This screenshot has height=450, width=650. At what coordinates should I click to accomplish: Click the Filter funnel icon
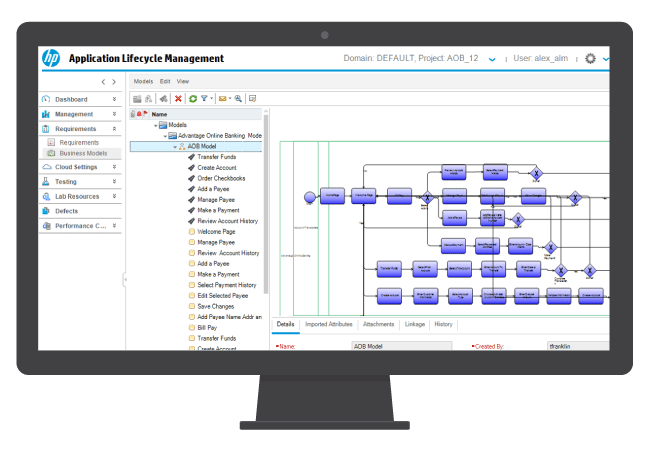point(204,98)
